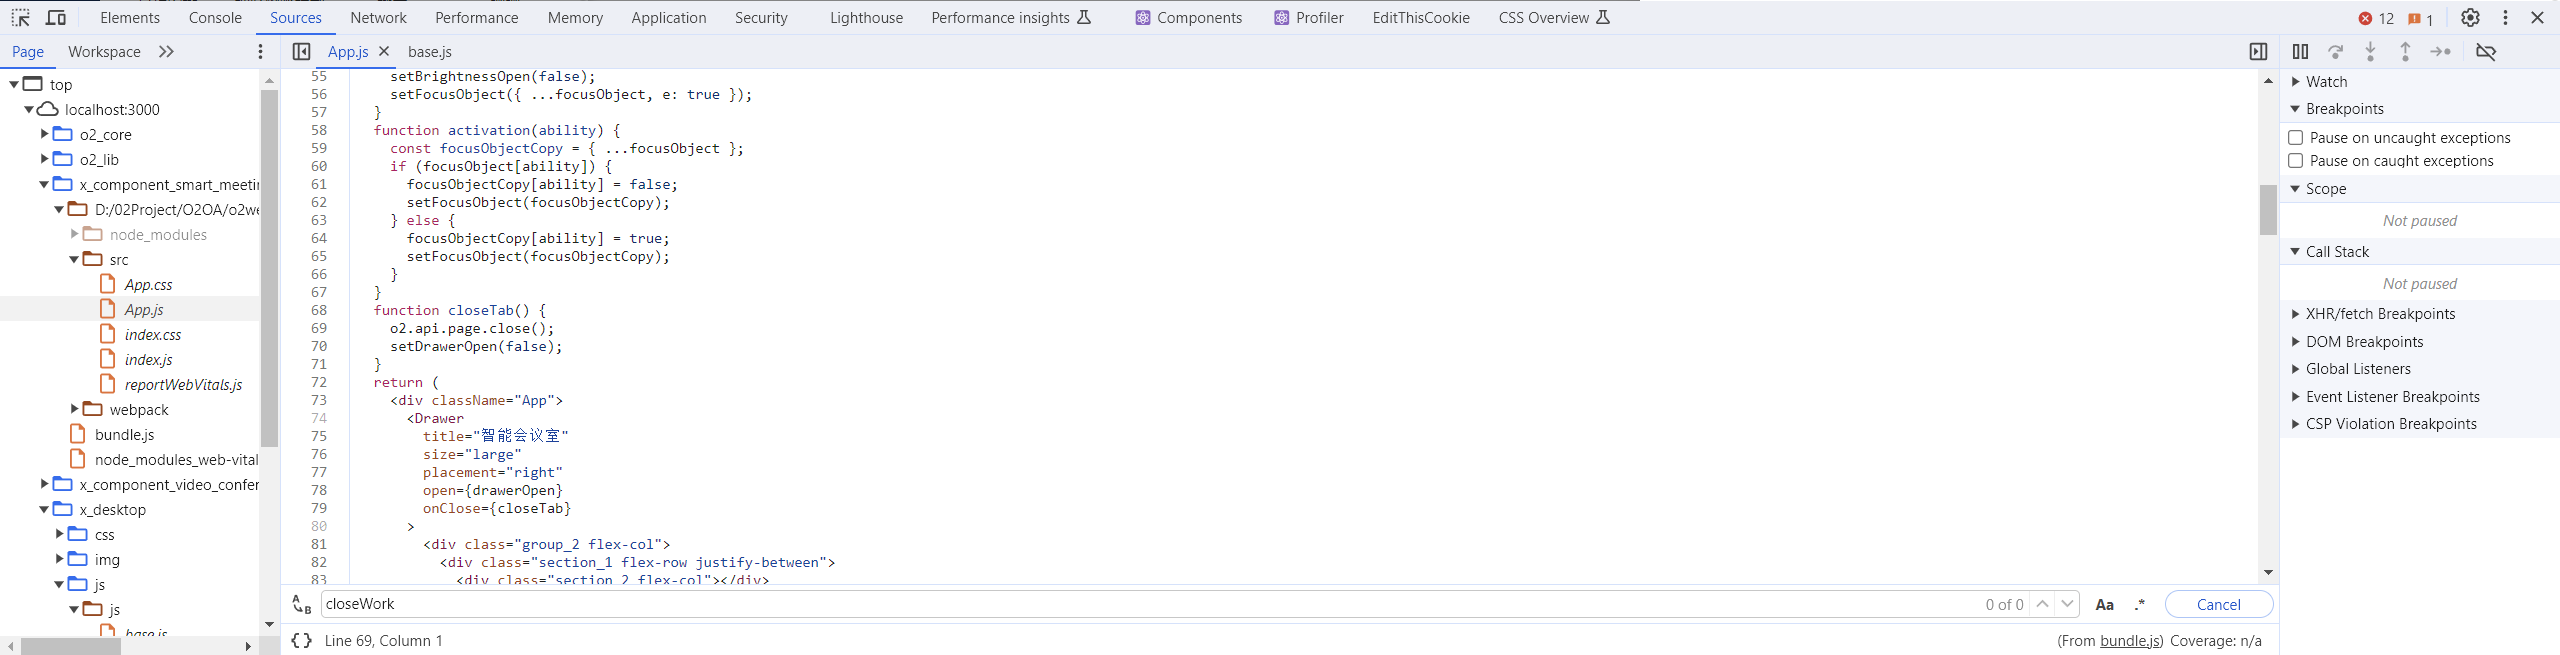
Task: Toggle regular expression search option
Action: point(2140,604)
